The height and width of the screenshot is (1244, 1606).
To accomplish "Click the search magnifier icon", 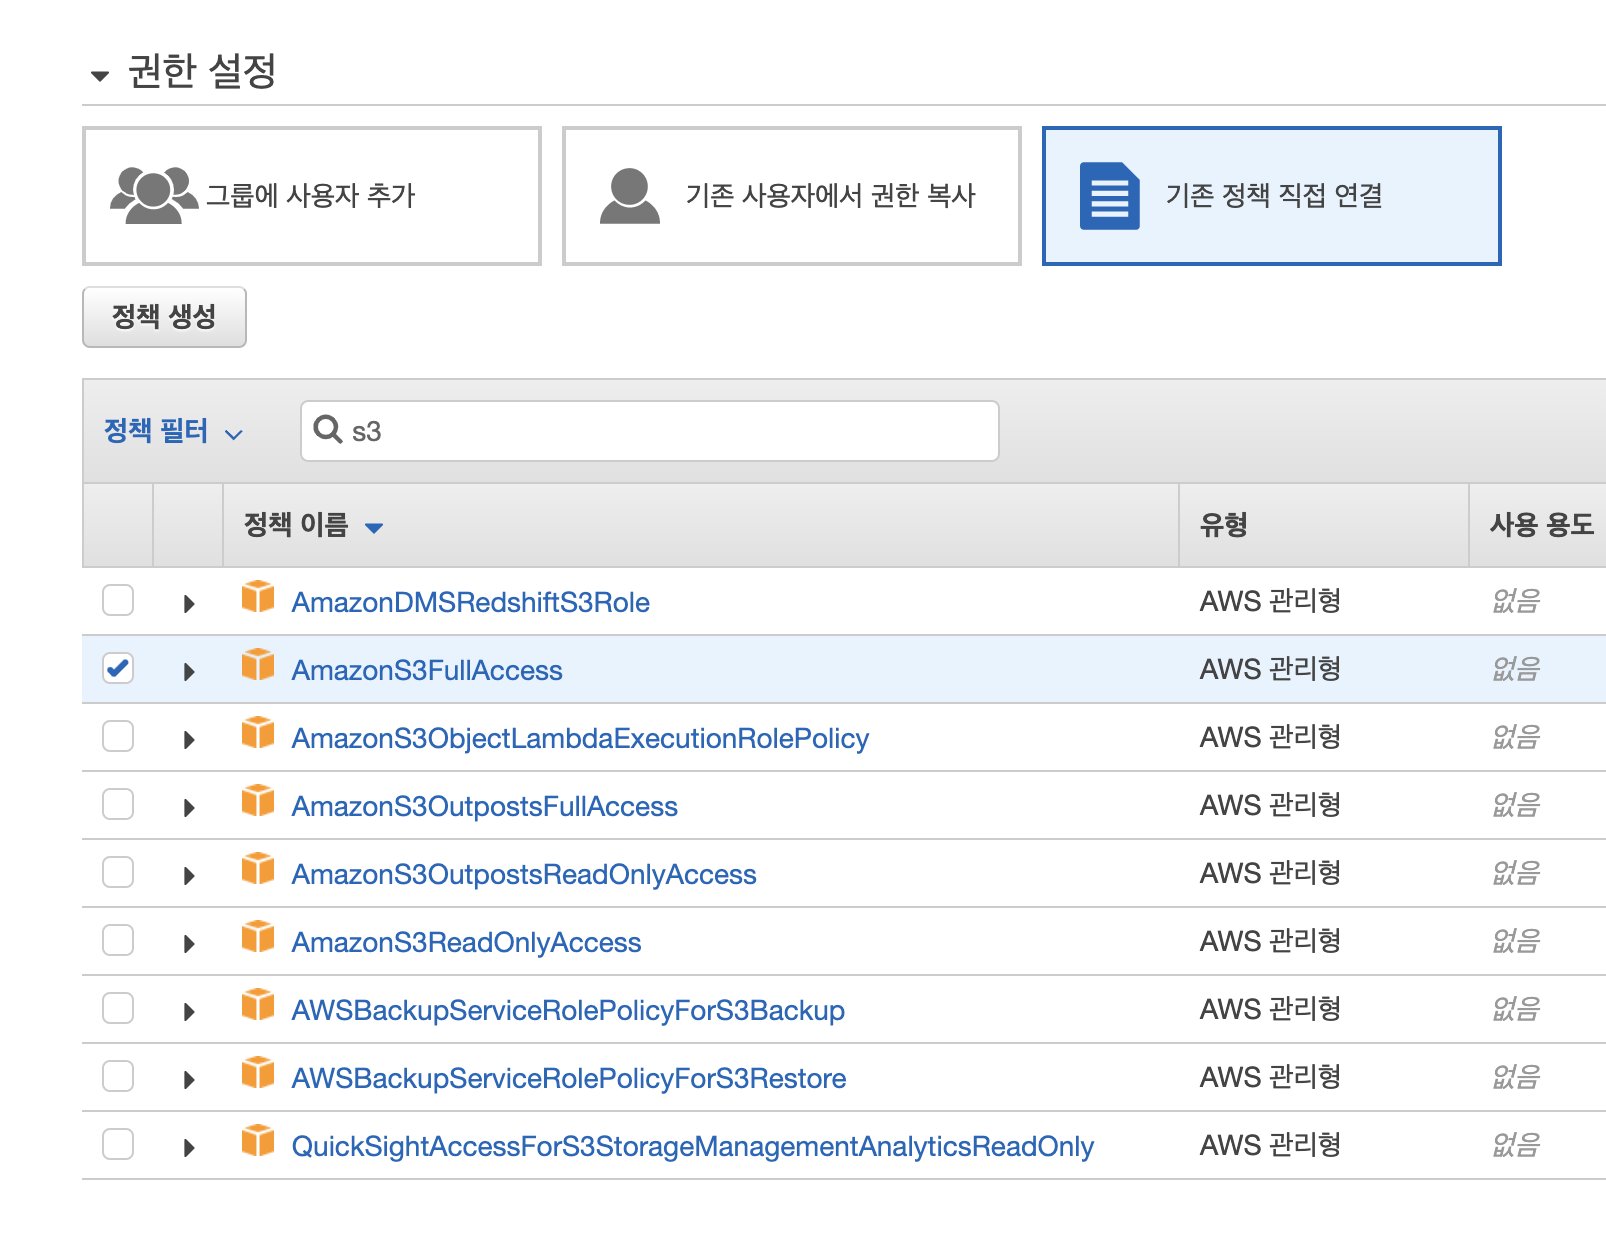I will (x=328, y=429).
